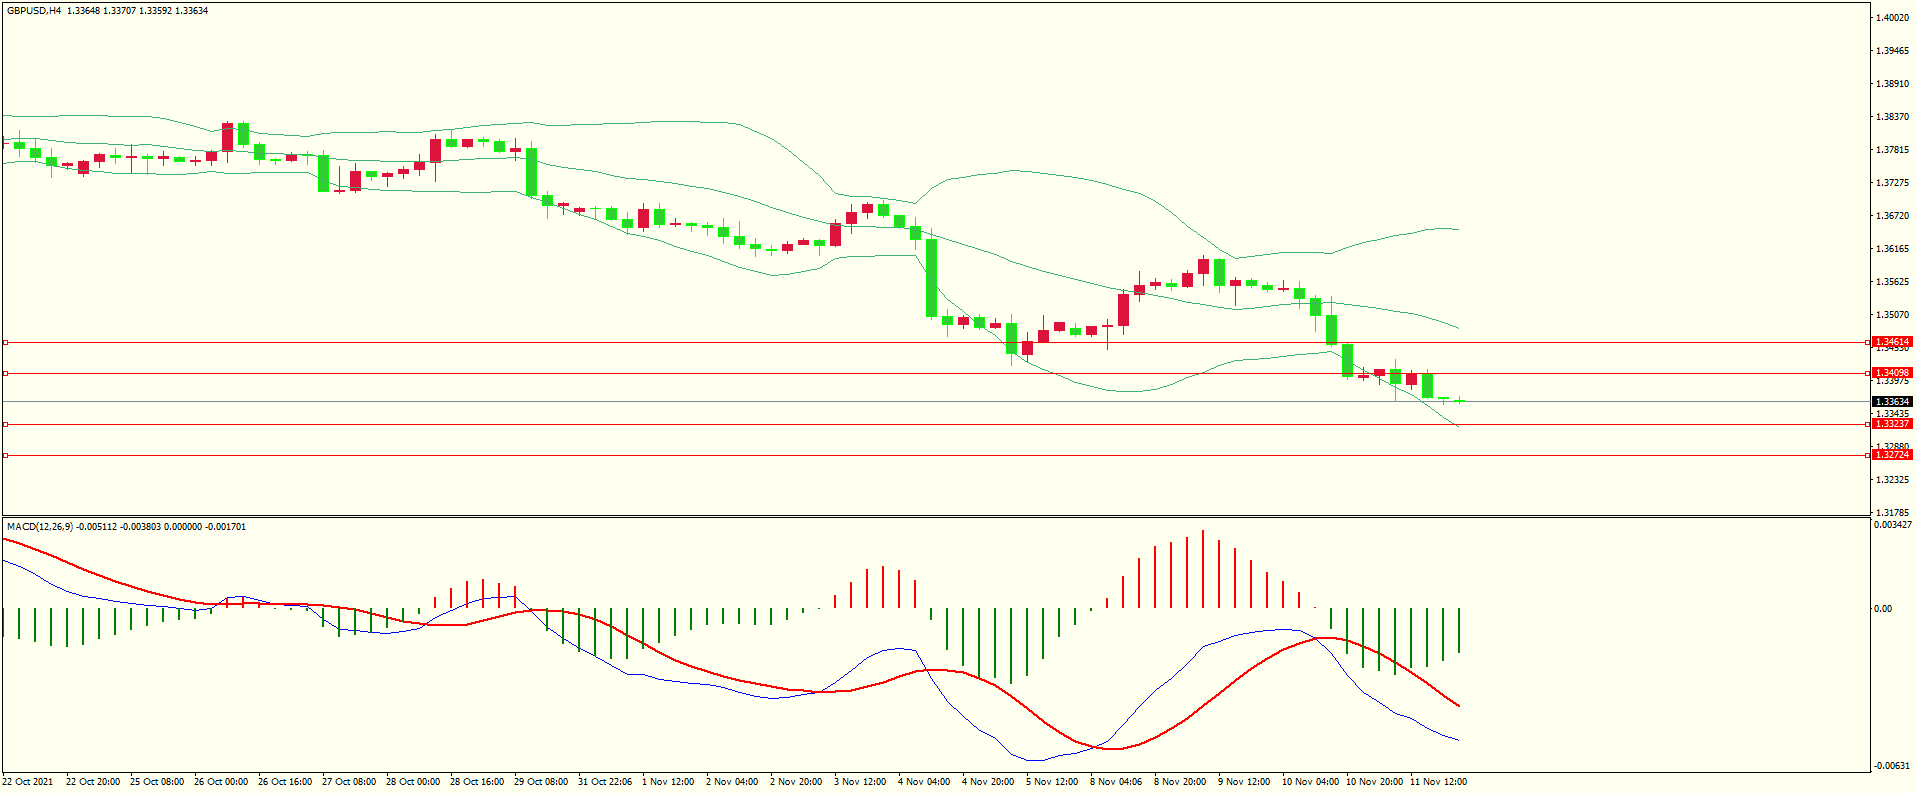1916x793 pixels.
Task: Click left handle of 1.34098 horizontal line
Action: pyautogui.click(x=5, y=373)
